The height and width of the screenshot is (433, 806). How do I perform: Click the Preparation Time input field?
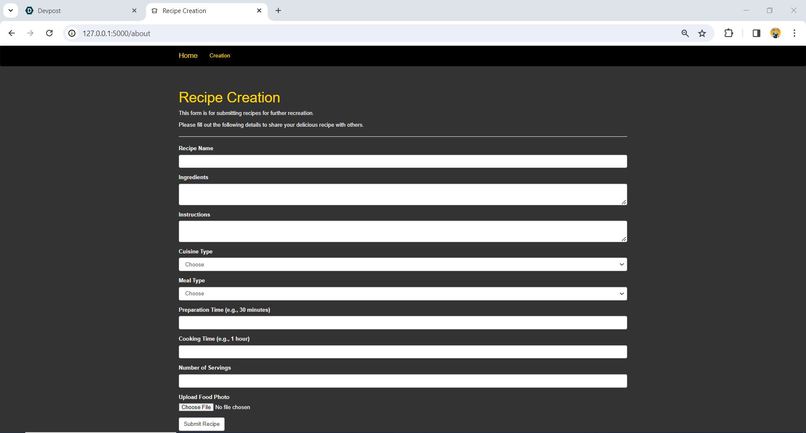coord(402,323)
